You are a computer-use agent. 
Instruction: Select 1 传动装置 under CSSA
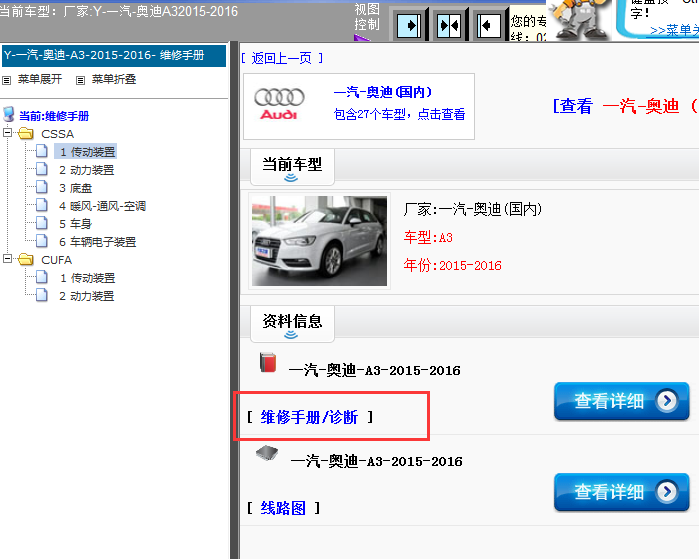[x=87, y=152]
